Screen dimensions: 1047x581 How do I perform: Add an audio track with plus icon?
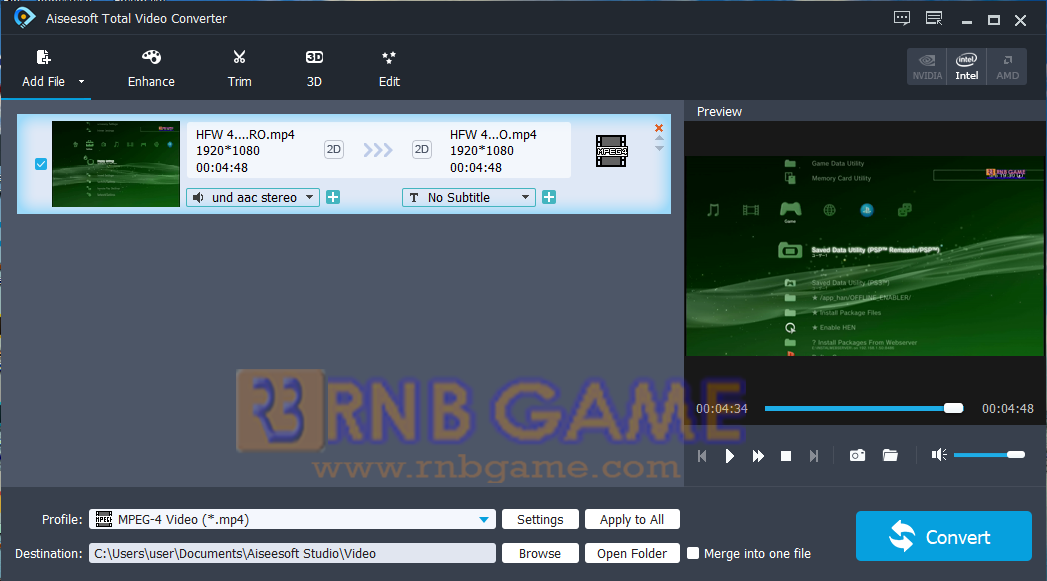333,197
